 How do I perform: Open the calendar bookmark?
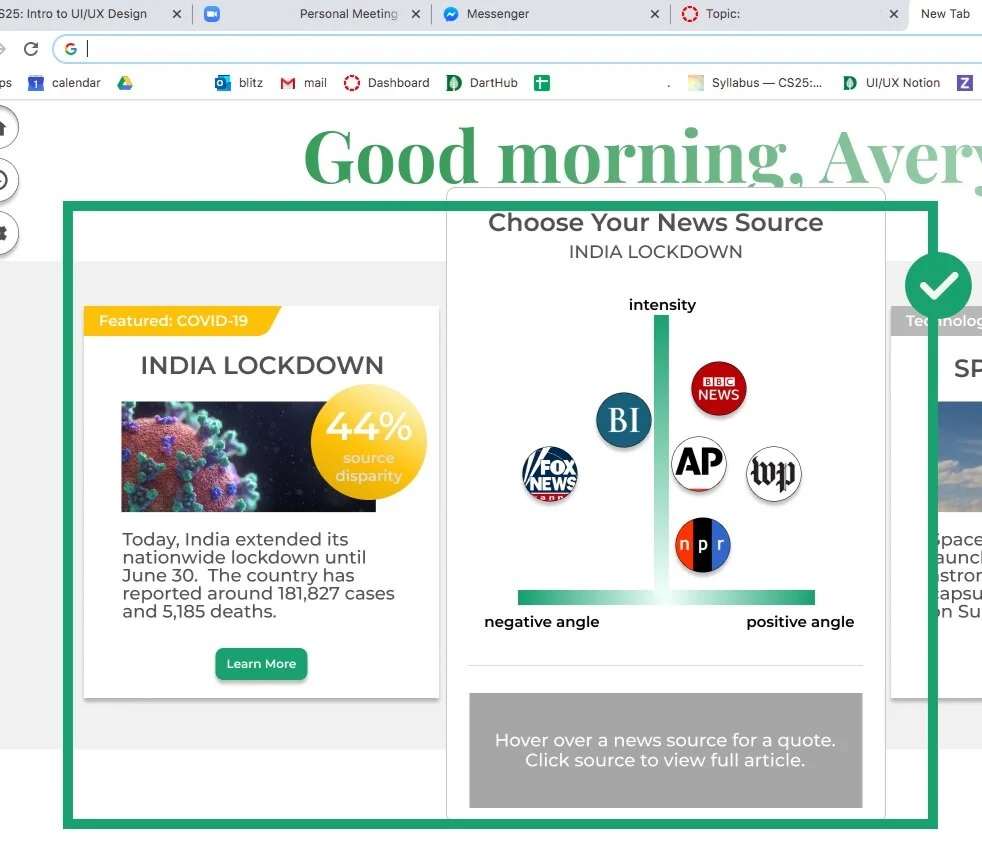(x=65, y=83)
